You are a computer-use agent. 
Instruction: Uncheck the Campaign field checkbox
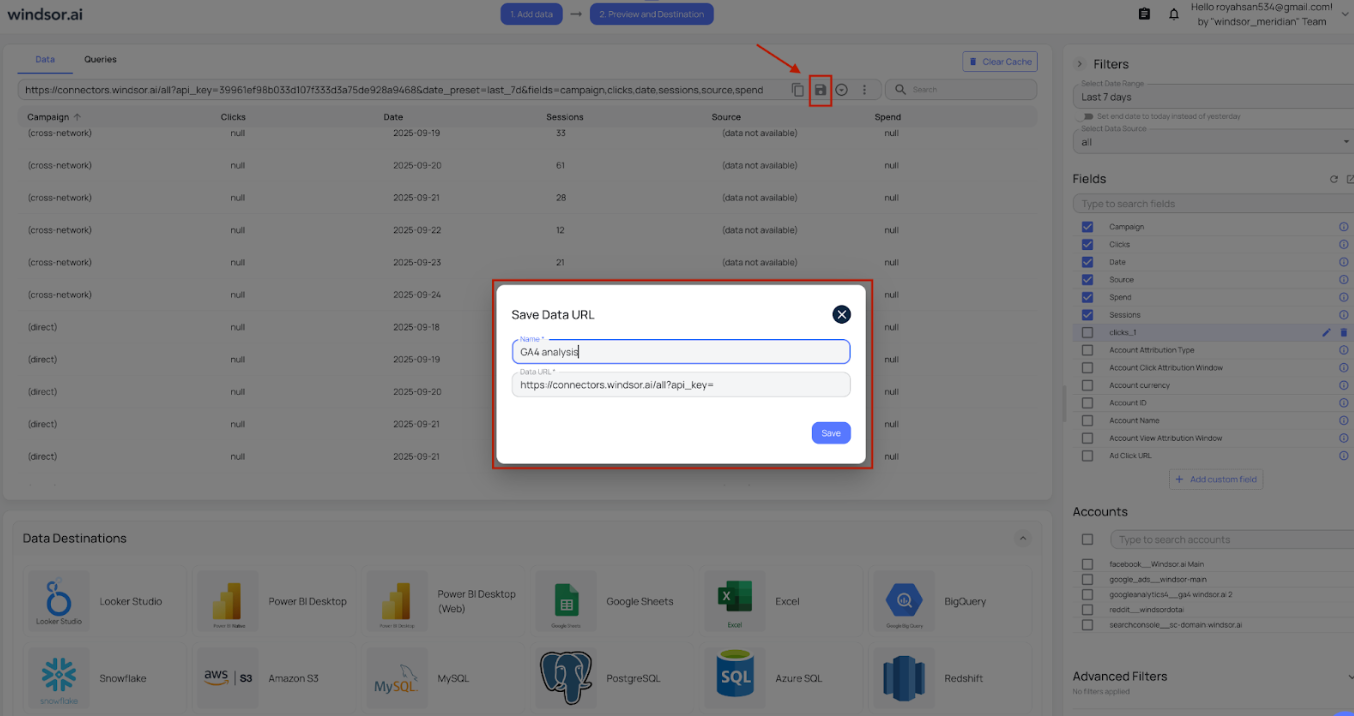1087,226
